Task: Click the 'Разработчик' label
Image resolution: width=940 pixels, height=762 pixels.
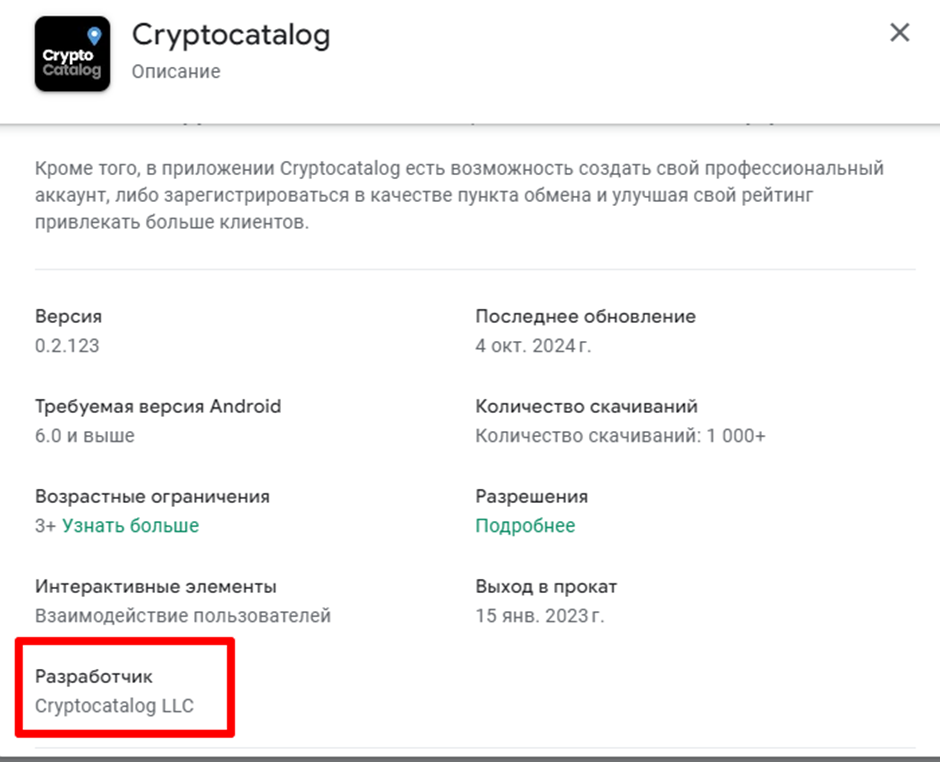Action: coord(94,677)
